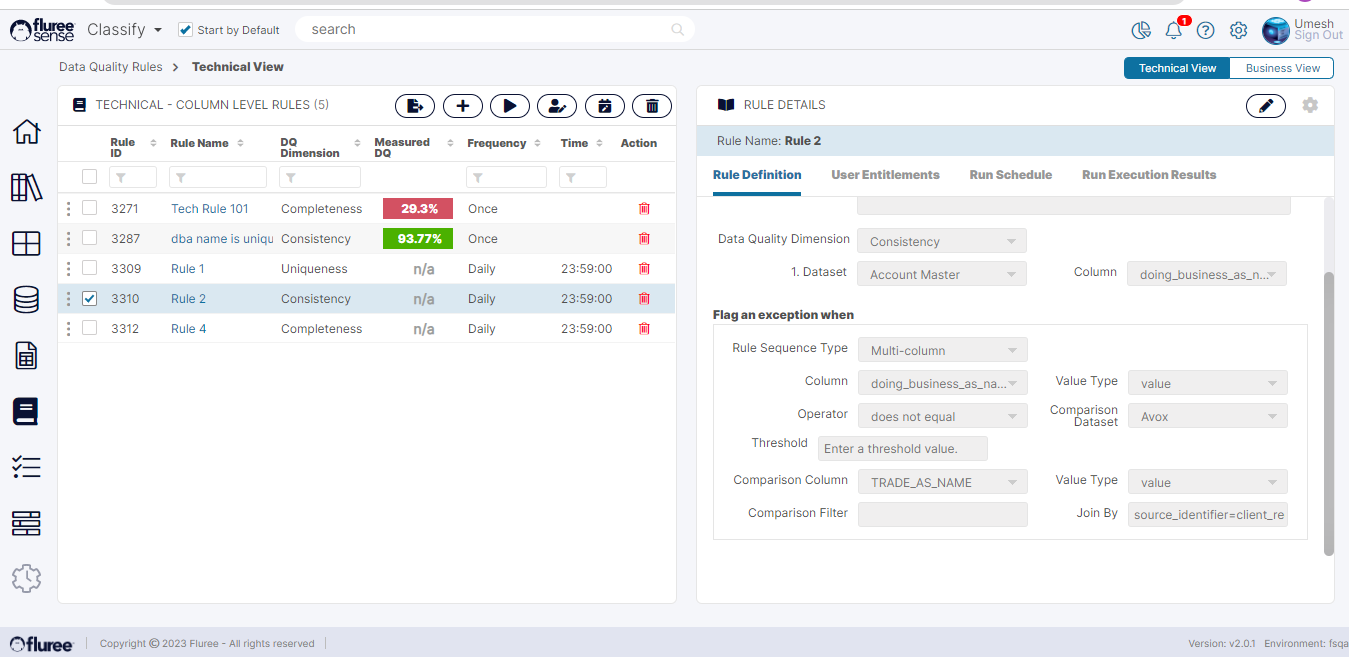Open the Operator 'does not equal' dropdown
Screen dimensions: 1349x657
click(x=941, y=416)
